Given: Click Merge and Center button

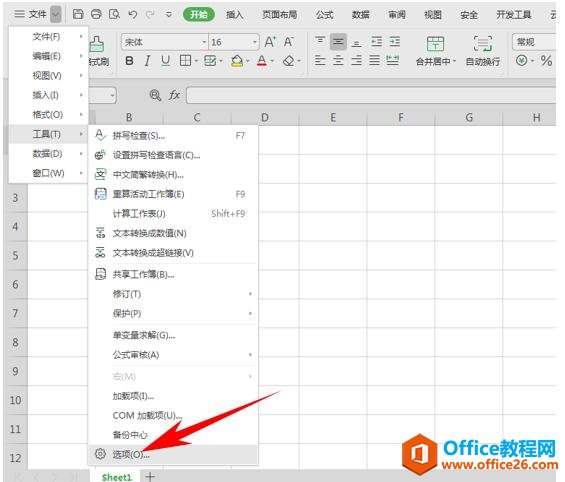Looking at the screenshot, I should click(436, 51).
